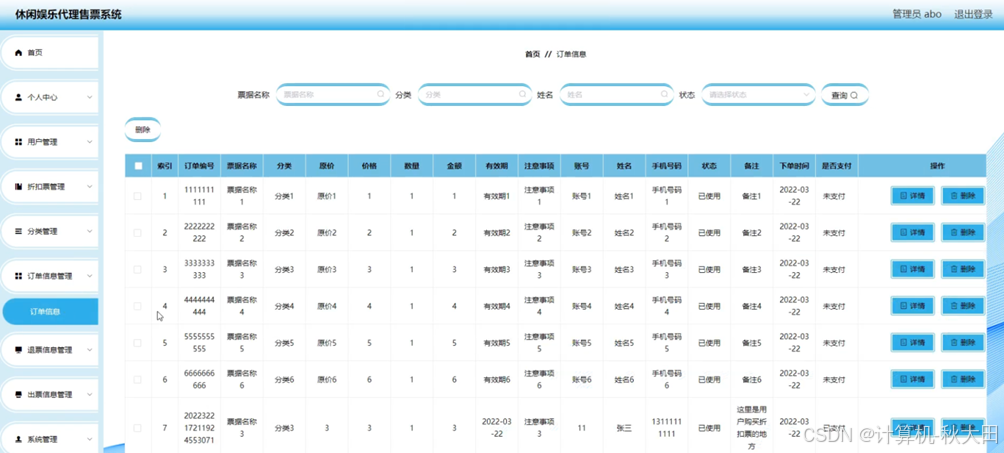
Task: Open the 状态 select dropdown
Action: tap(758, 94)
